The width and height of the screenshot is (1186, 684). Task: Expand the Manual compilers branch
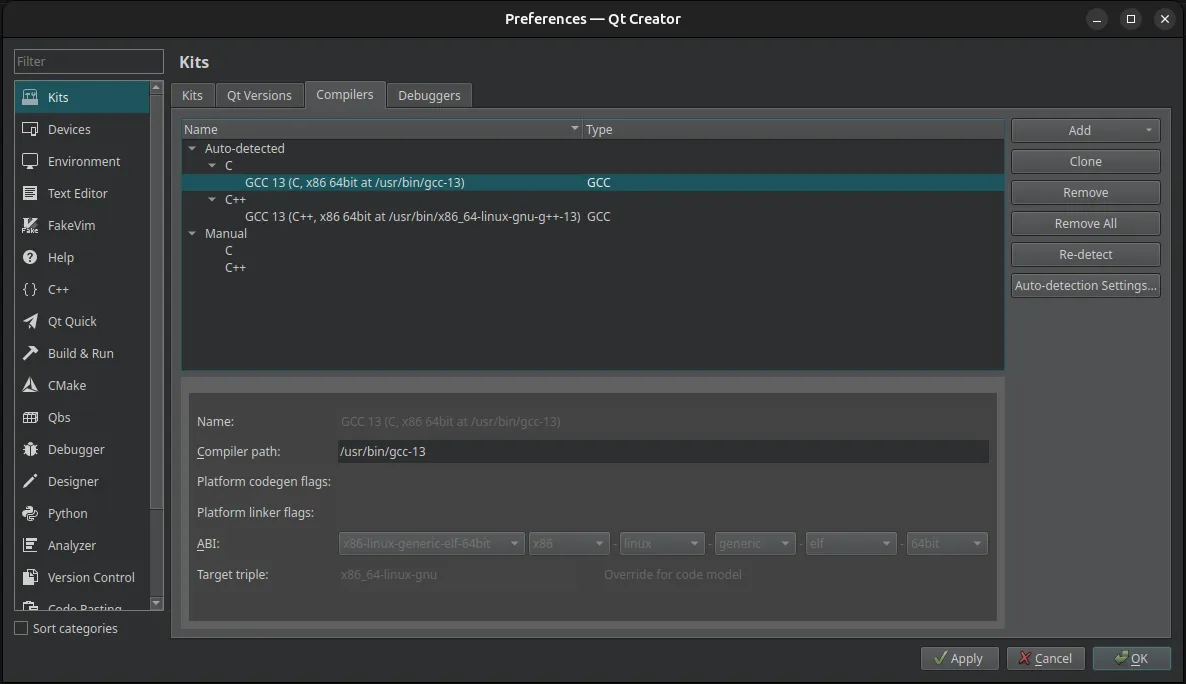[192, 233]
